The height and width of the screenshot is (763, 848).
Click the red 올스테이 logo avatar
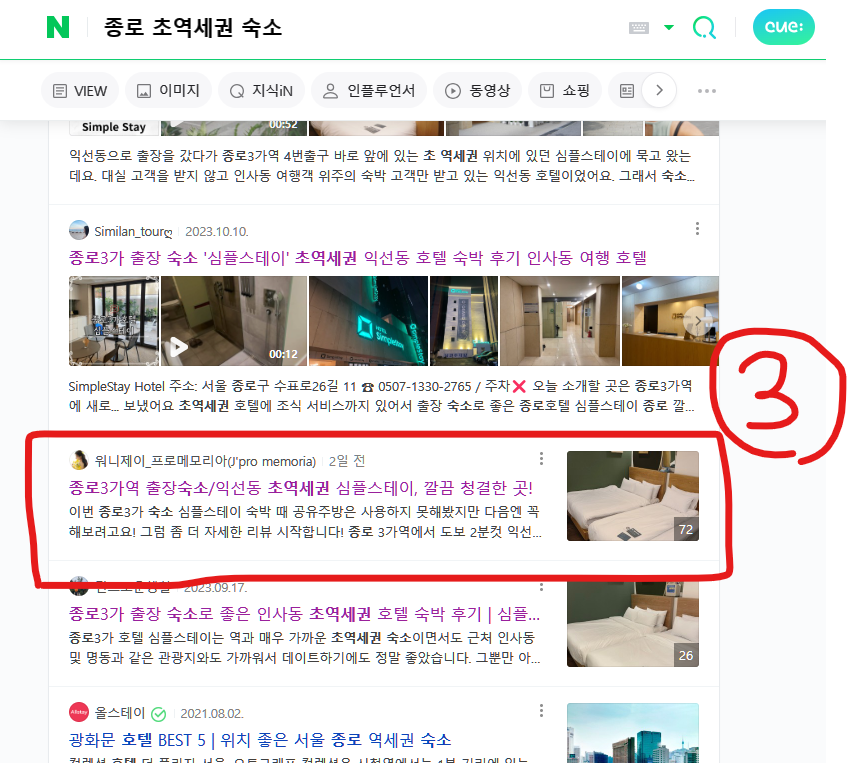[x=79, y=712]
